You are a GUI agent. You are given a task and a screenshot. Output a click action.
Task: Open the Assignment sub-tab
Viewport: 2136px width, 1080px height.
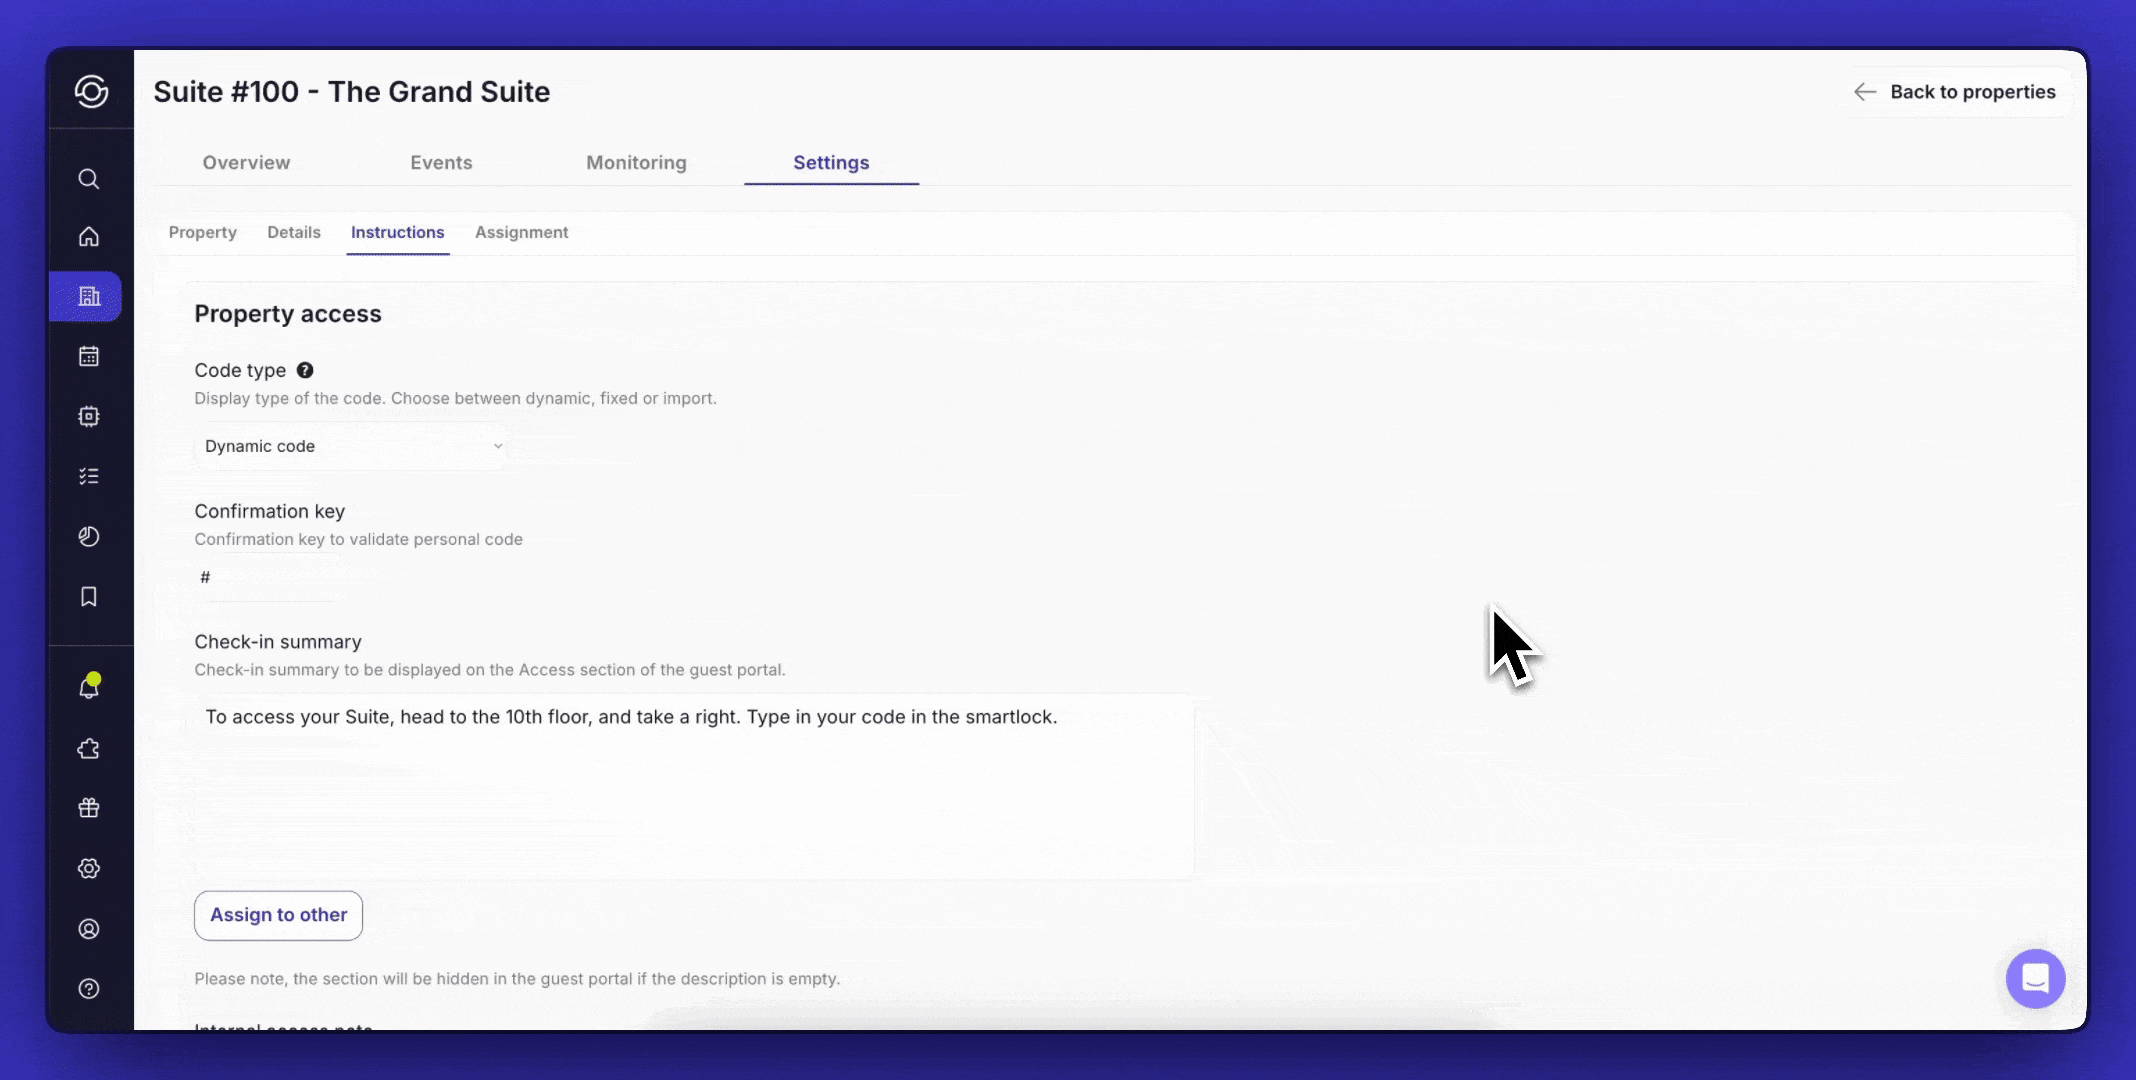(521, 232)
